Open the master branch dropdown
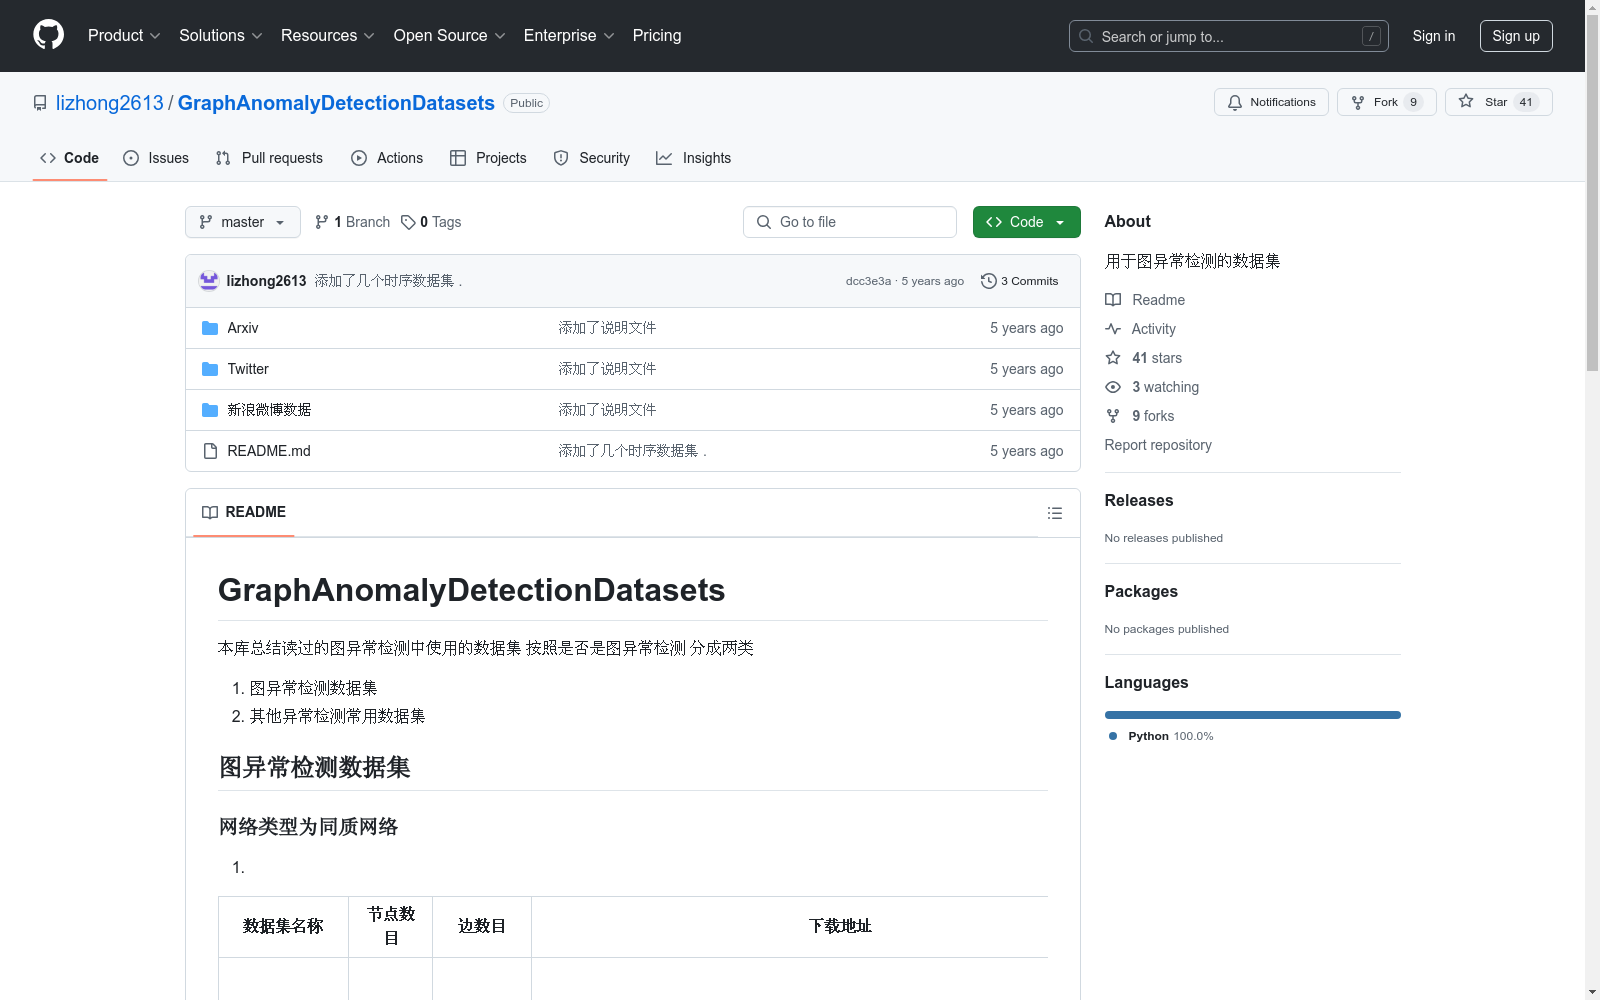The height and width of the screenshot is (1000, 1600). click(x=243, y=222)
